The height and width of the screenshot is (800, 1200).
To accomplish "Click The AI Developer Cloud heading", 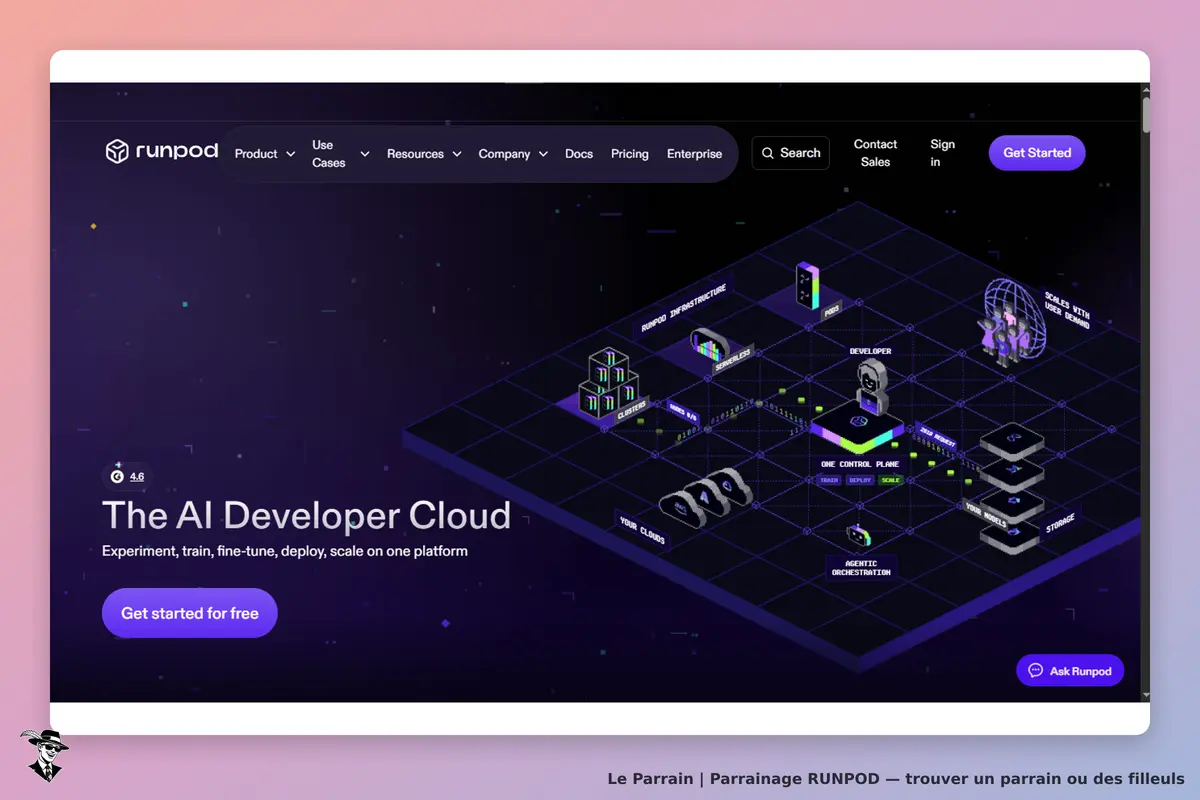I will pos(306,516).
